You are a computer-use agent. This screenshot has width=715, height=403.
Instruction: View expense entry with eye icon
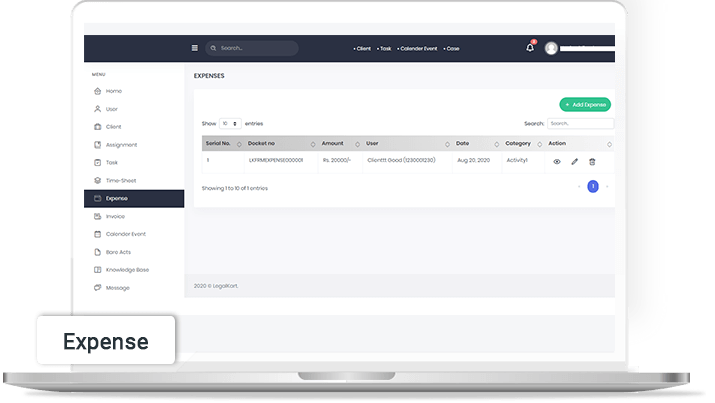coord(557,161)
